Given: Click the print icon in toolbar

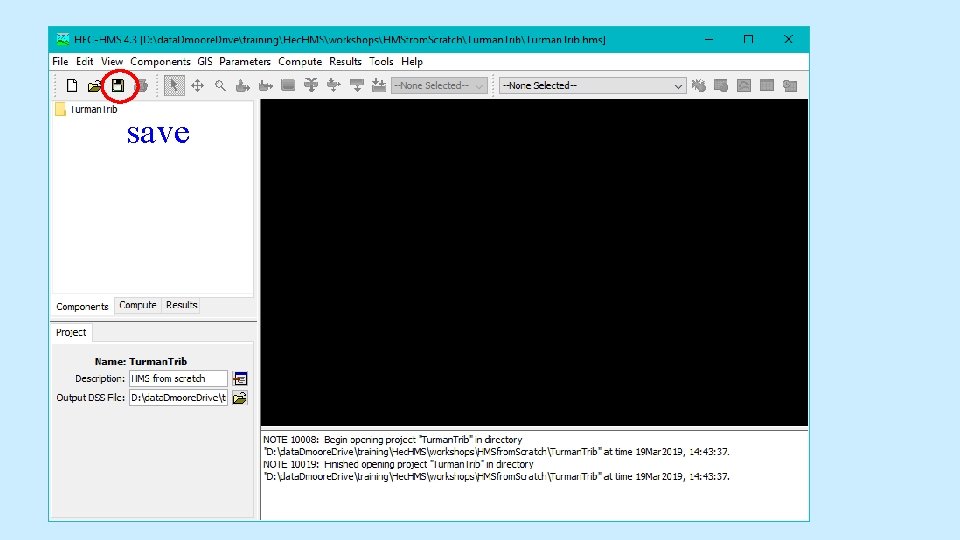Looking at the screenshot, I should click(x=141, y=86).
